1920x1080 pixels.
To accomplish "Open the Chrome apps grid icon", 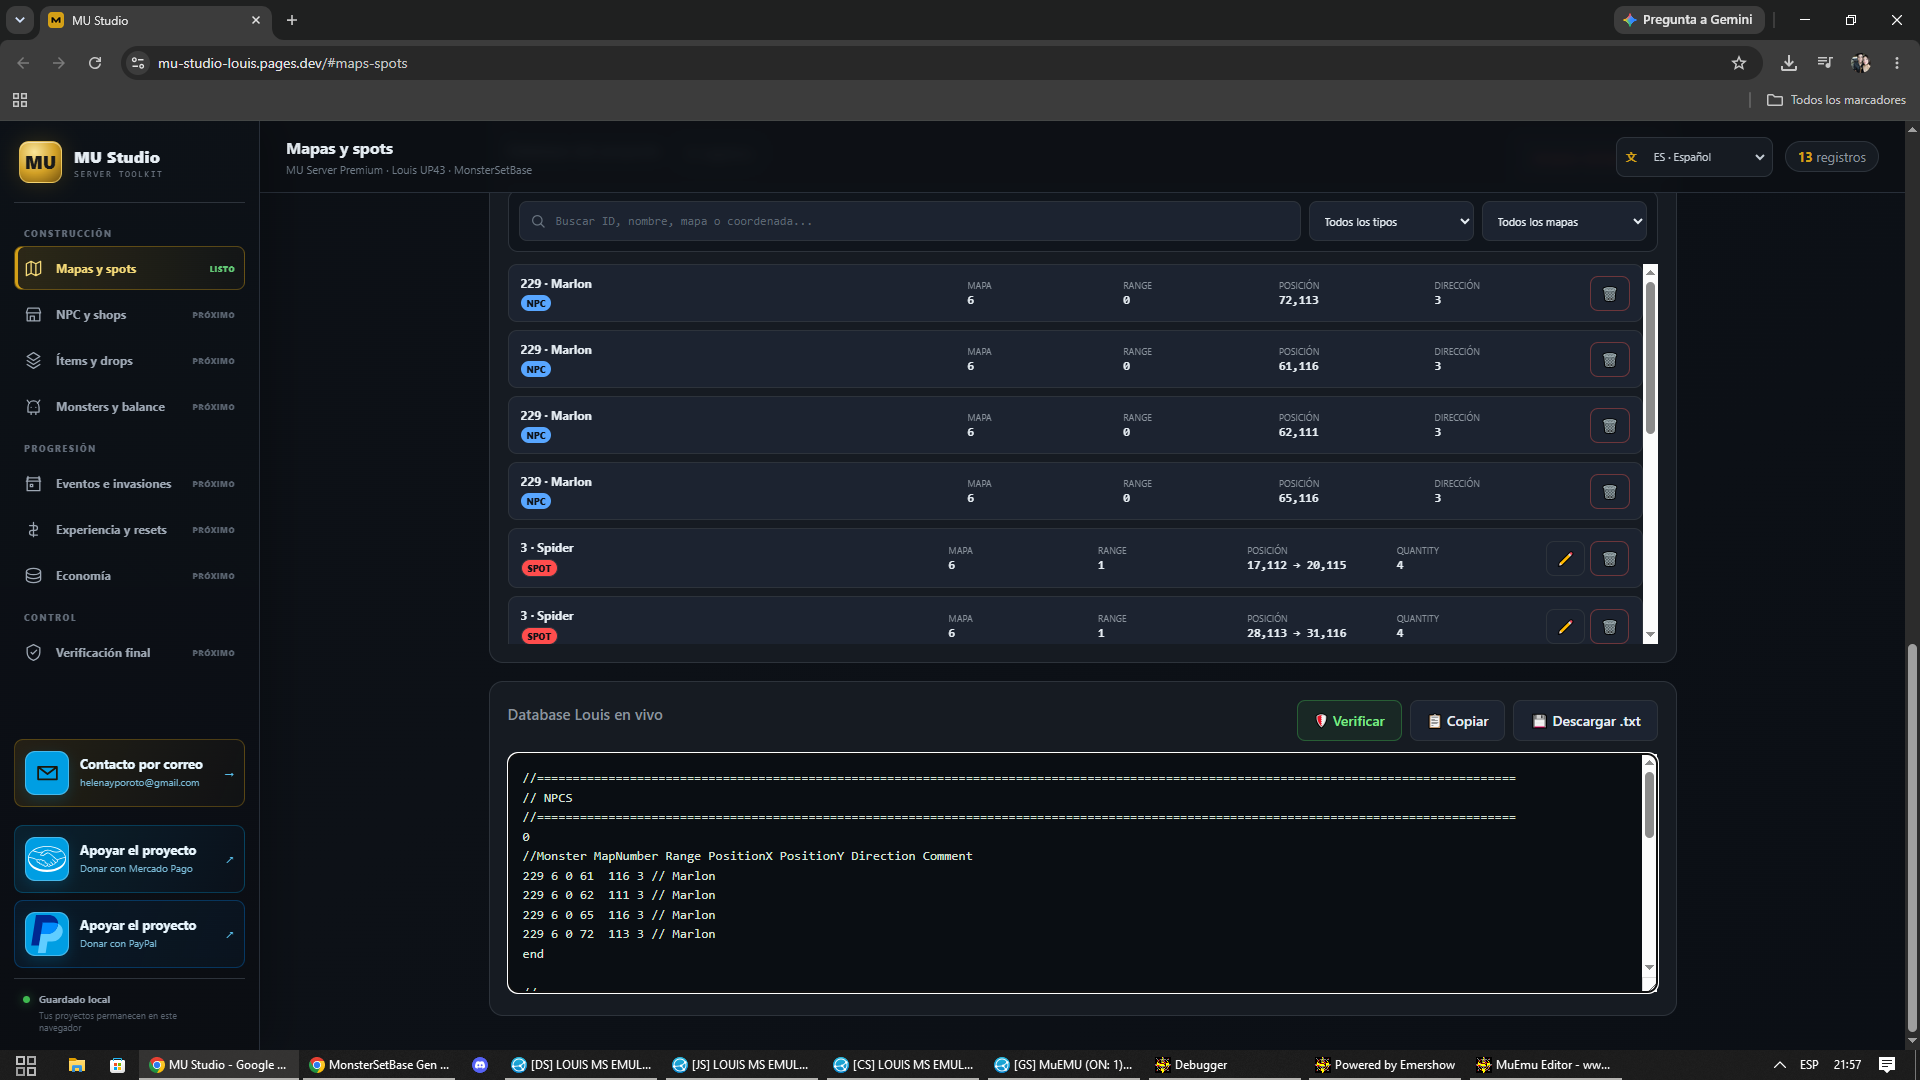I will (20, 100).
